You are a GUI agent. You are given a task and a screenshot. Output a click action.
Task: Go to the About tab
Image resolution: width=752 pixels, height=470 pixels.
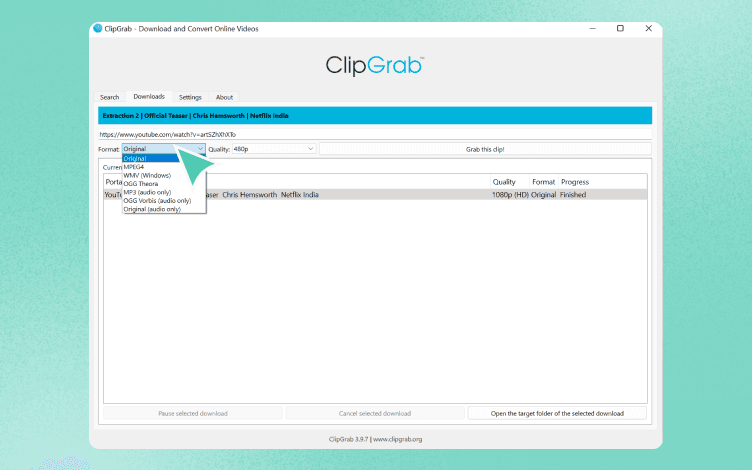(x=224, y=97)
